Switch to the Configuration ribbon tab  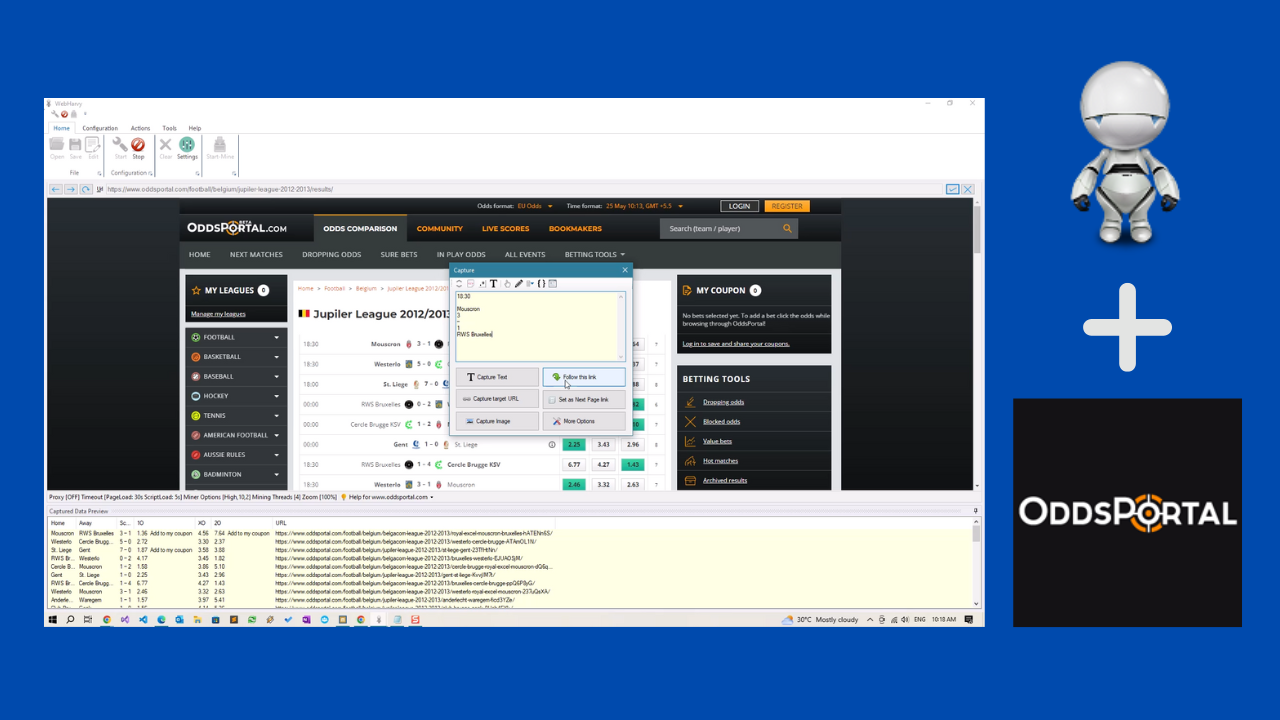click(x=100, y=128)
